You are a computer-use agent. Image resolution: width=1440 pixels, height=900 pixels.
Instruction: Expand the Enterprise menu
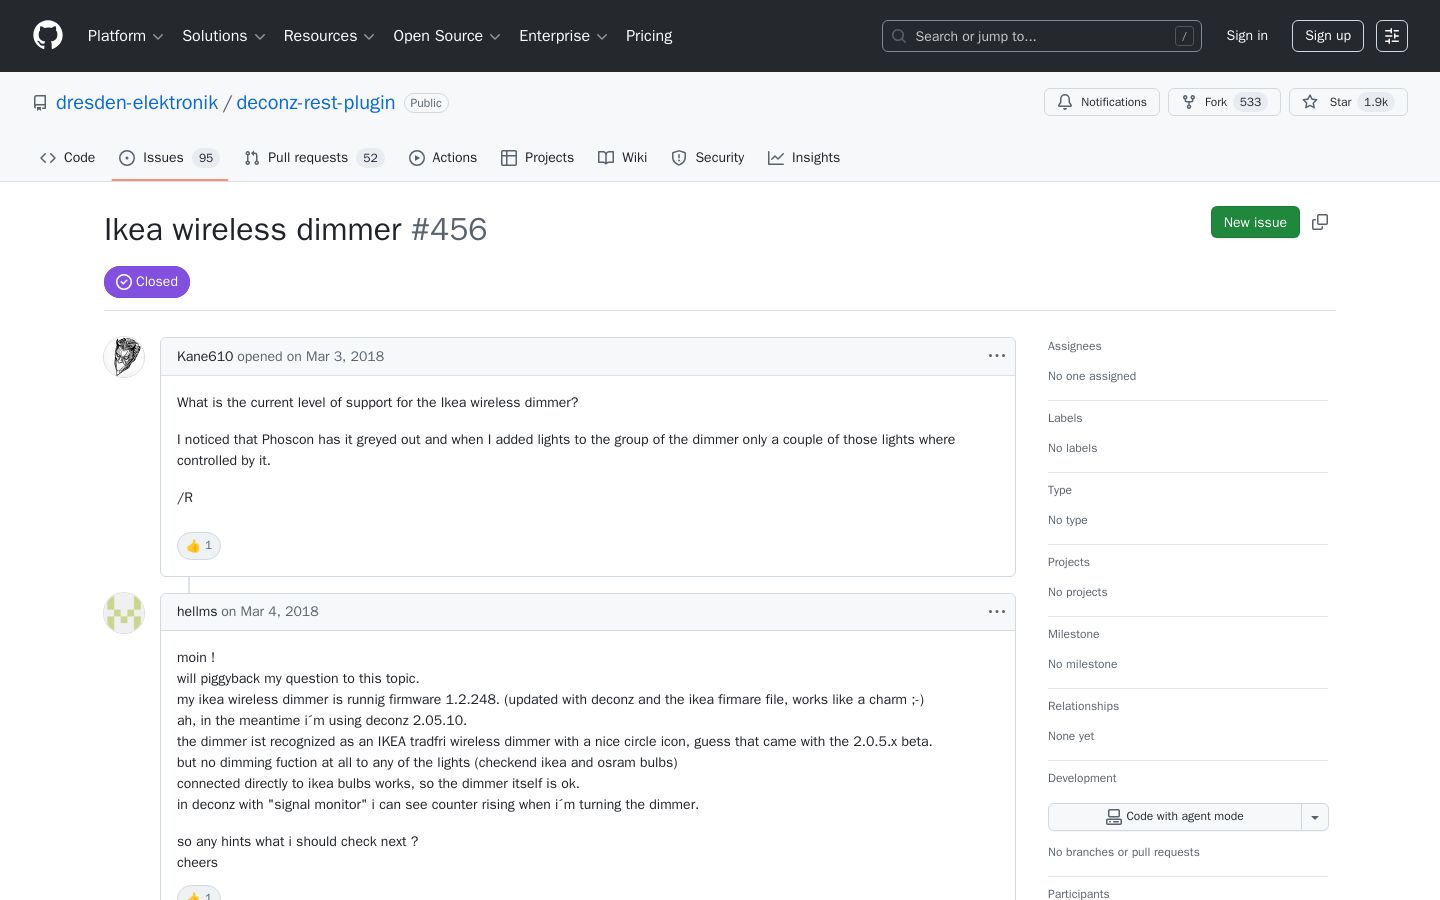point(563,36)
